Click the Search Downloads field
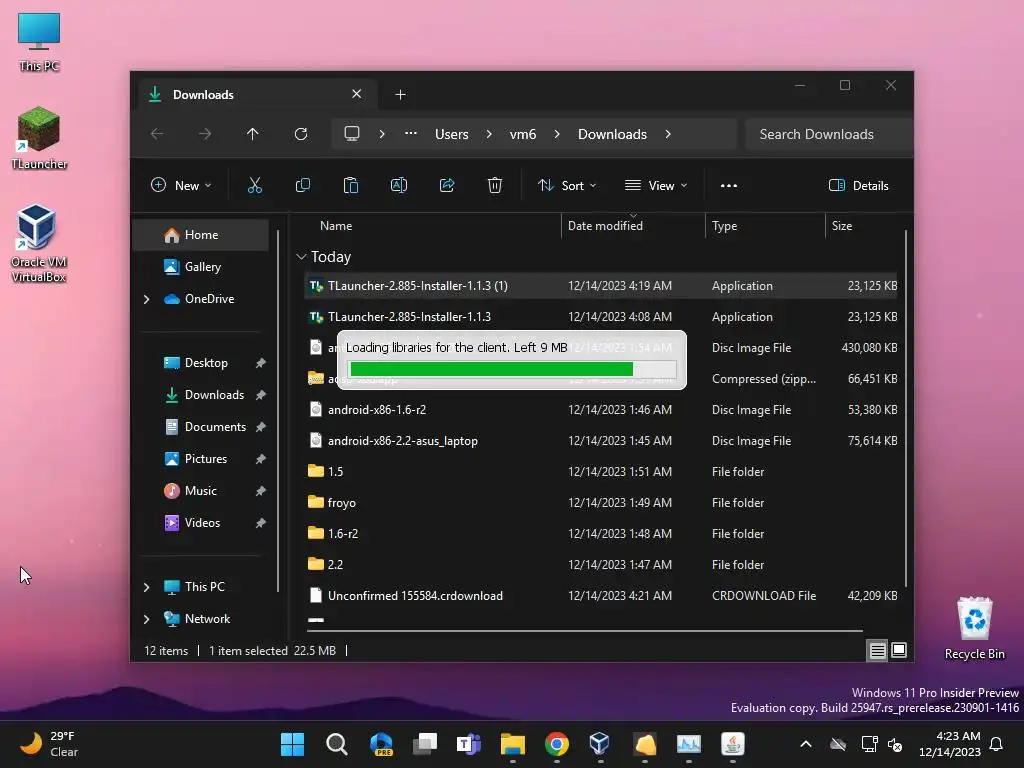1024x768 pixels. click(828, 134)
